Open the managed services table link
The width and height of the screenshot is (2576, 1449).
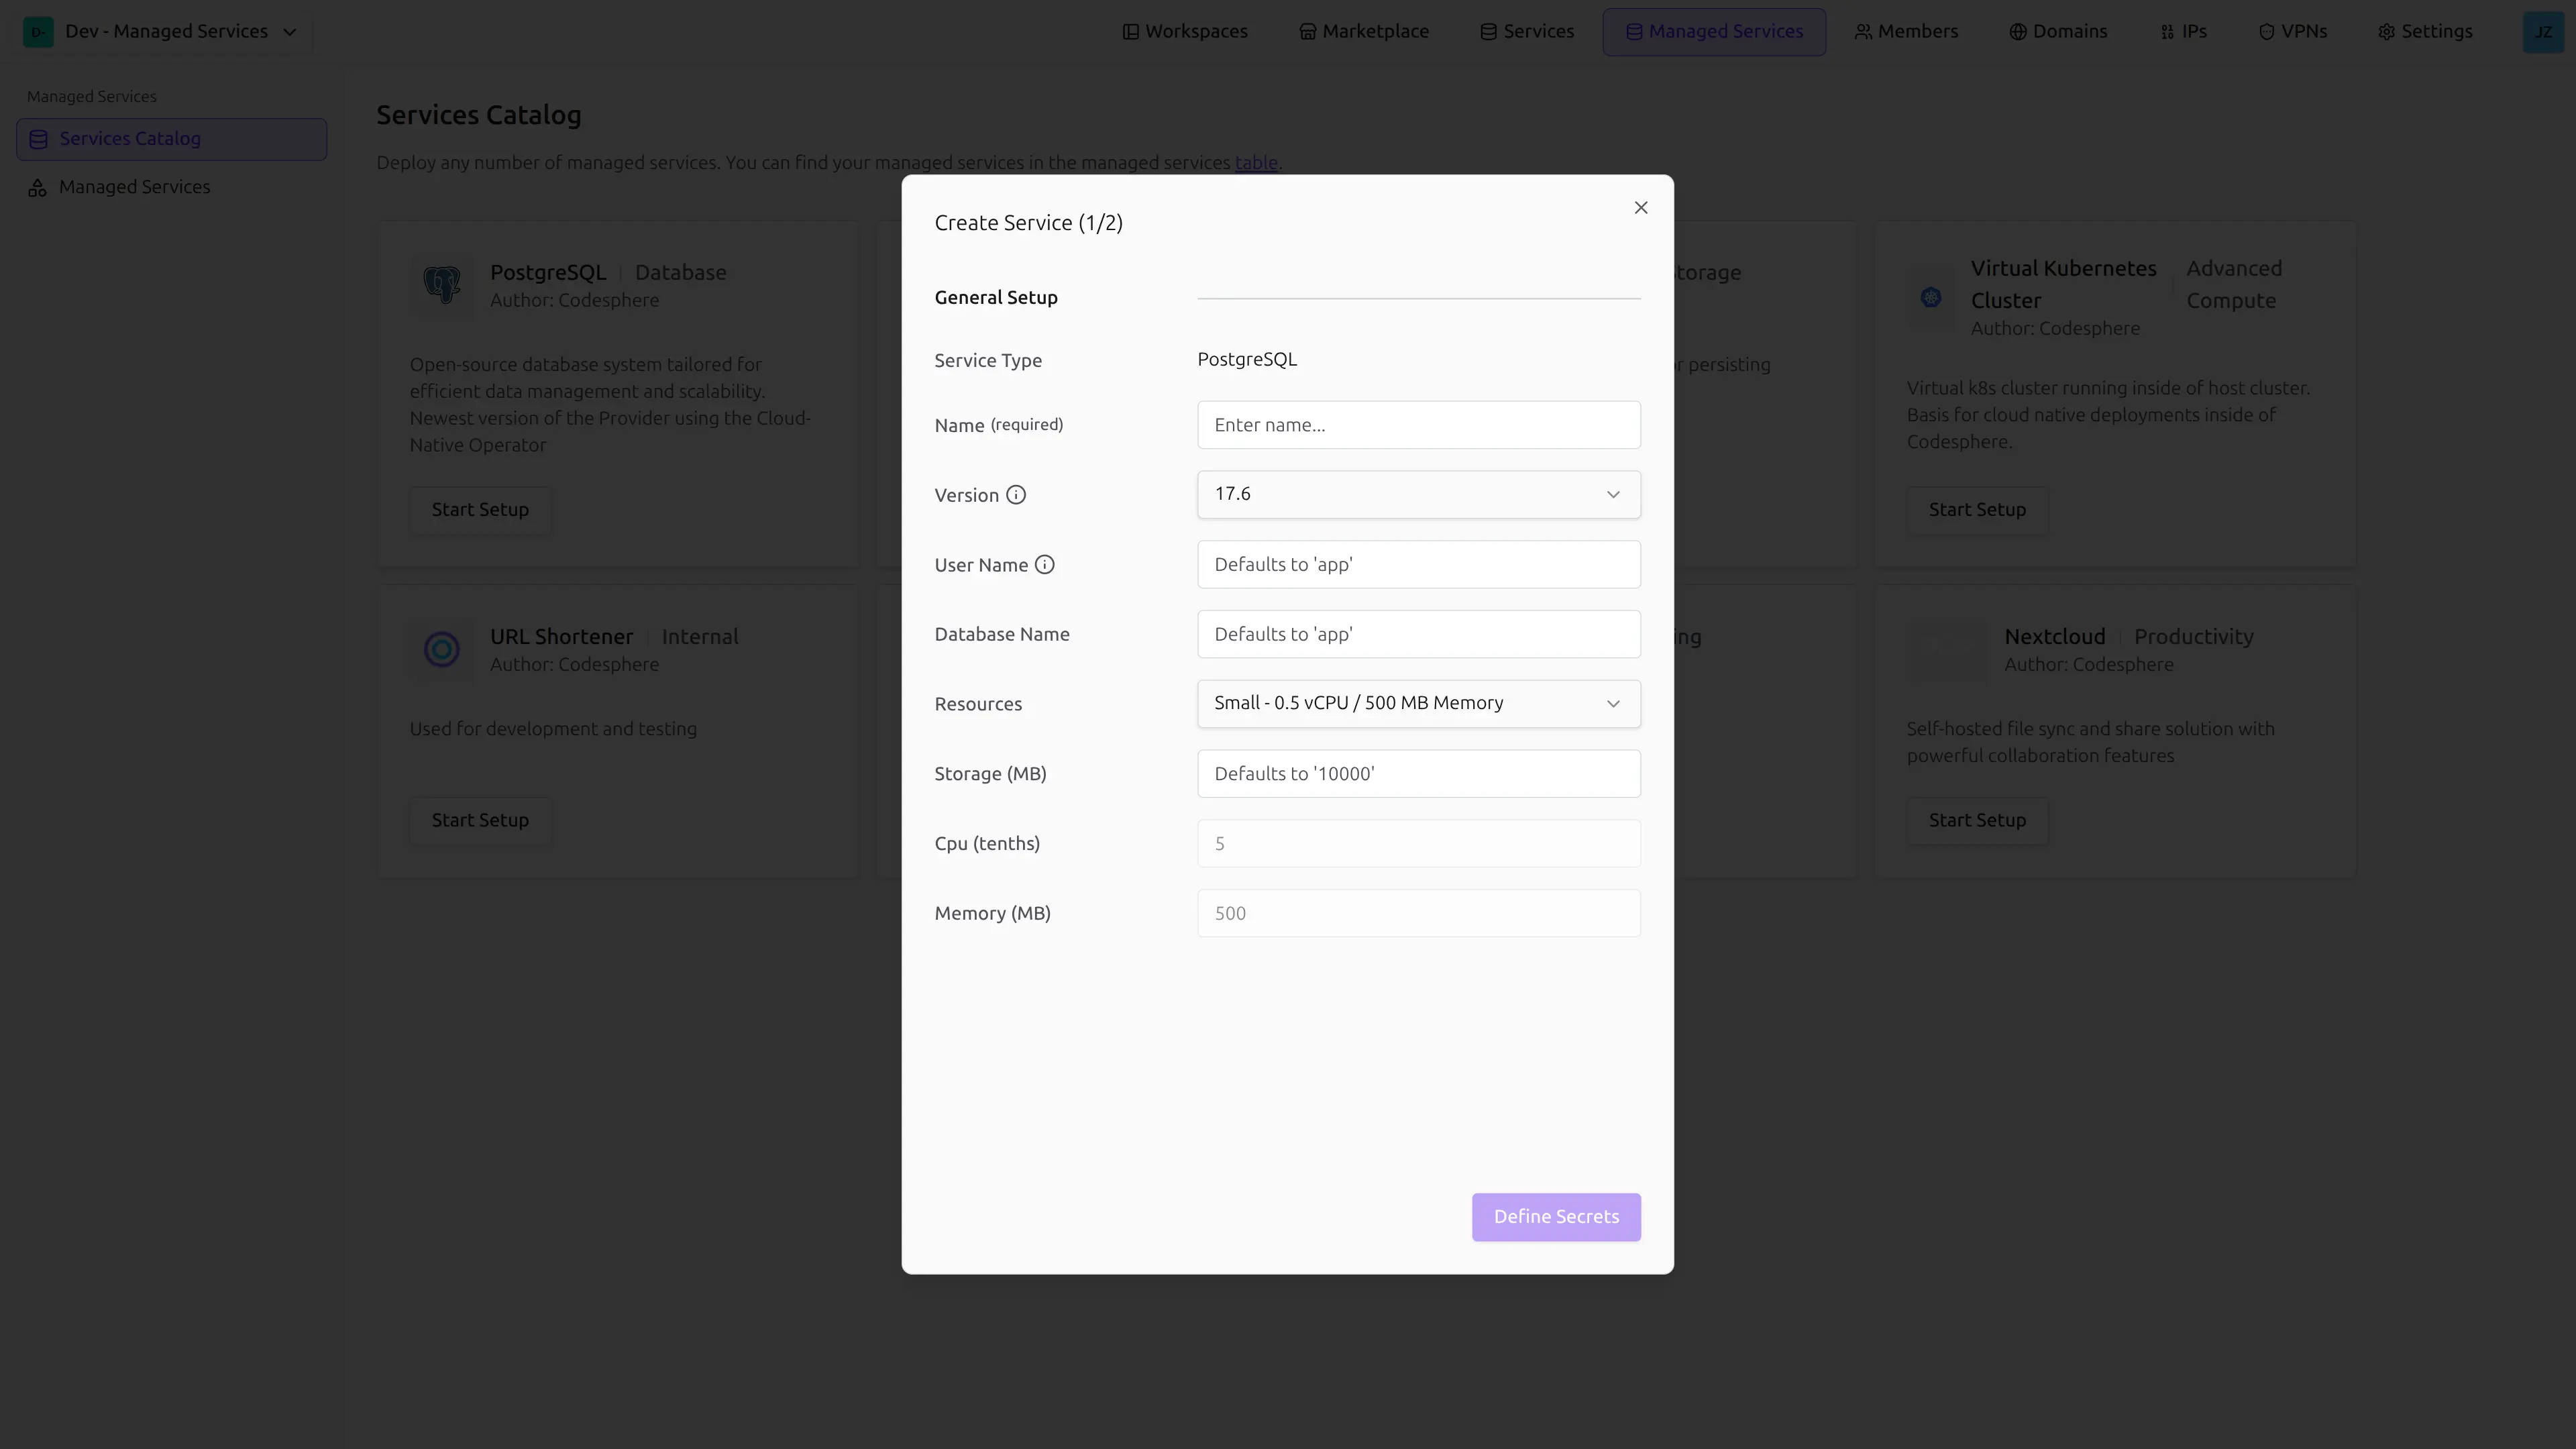point(1255,162)
